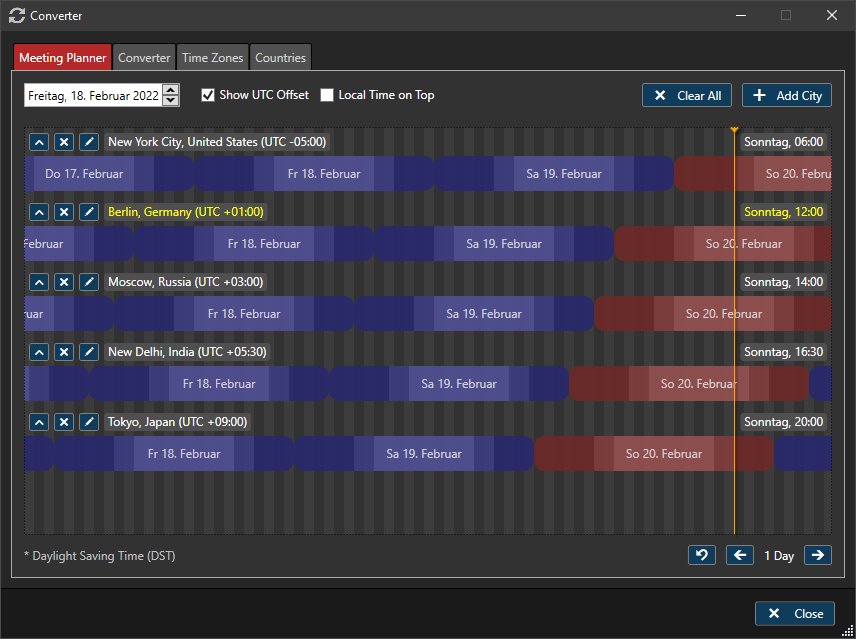Enable Local Time on Top checkbox
Viewport: 856px width, 639px height.
point(327,95)
